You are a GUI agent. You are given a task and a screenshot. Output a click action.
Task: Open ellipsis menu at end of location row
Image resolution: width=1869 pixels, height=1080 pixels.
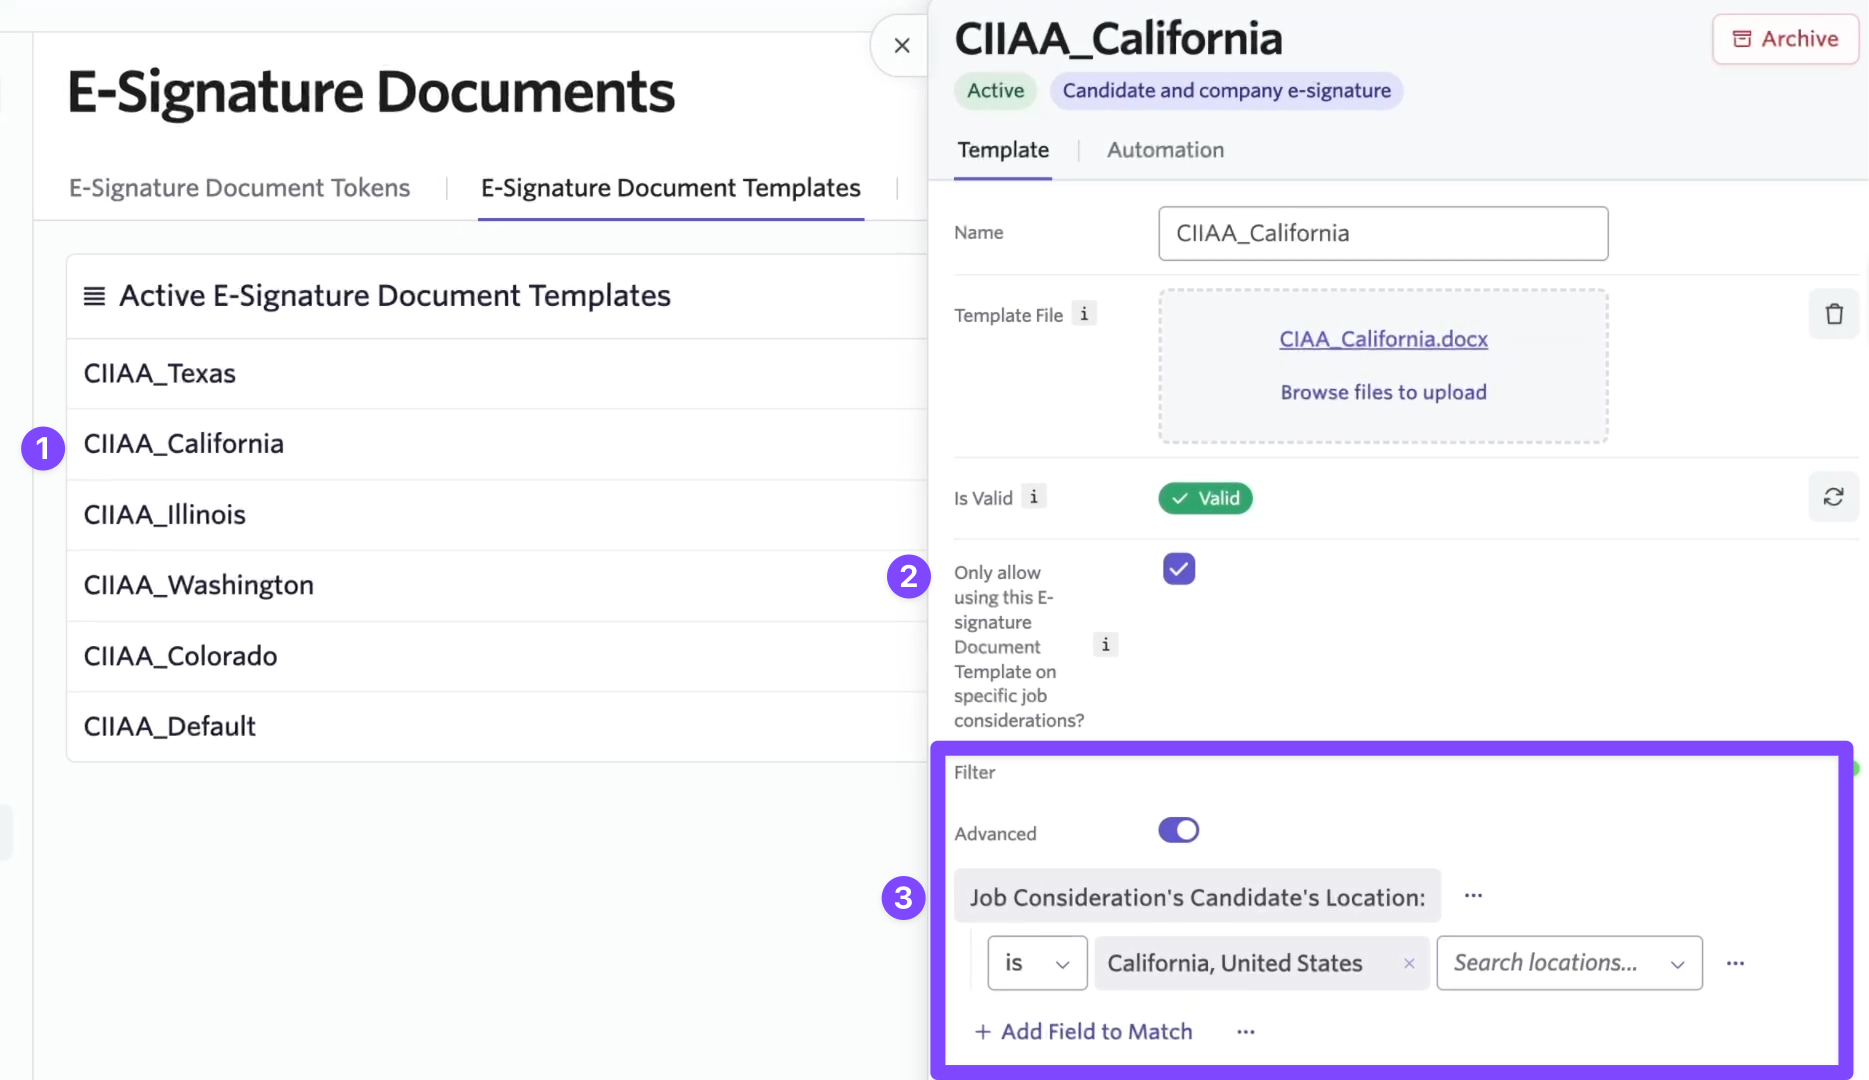pos(1735,963)
